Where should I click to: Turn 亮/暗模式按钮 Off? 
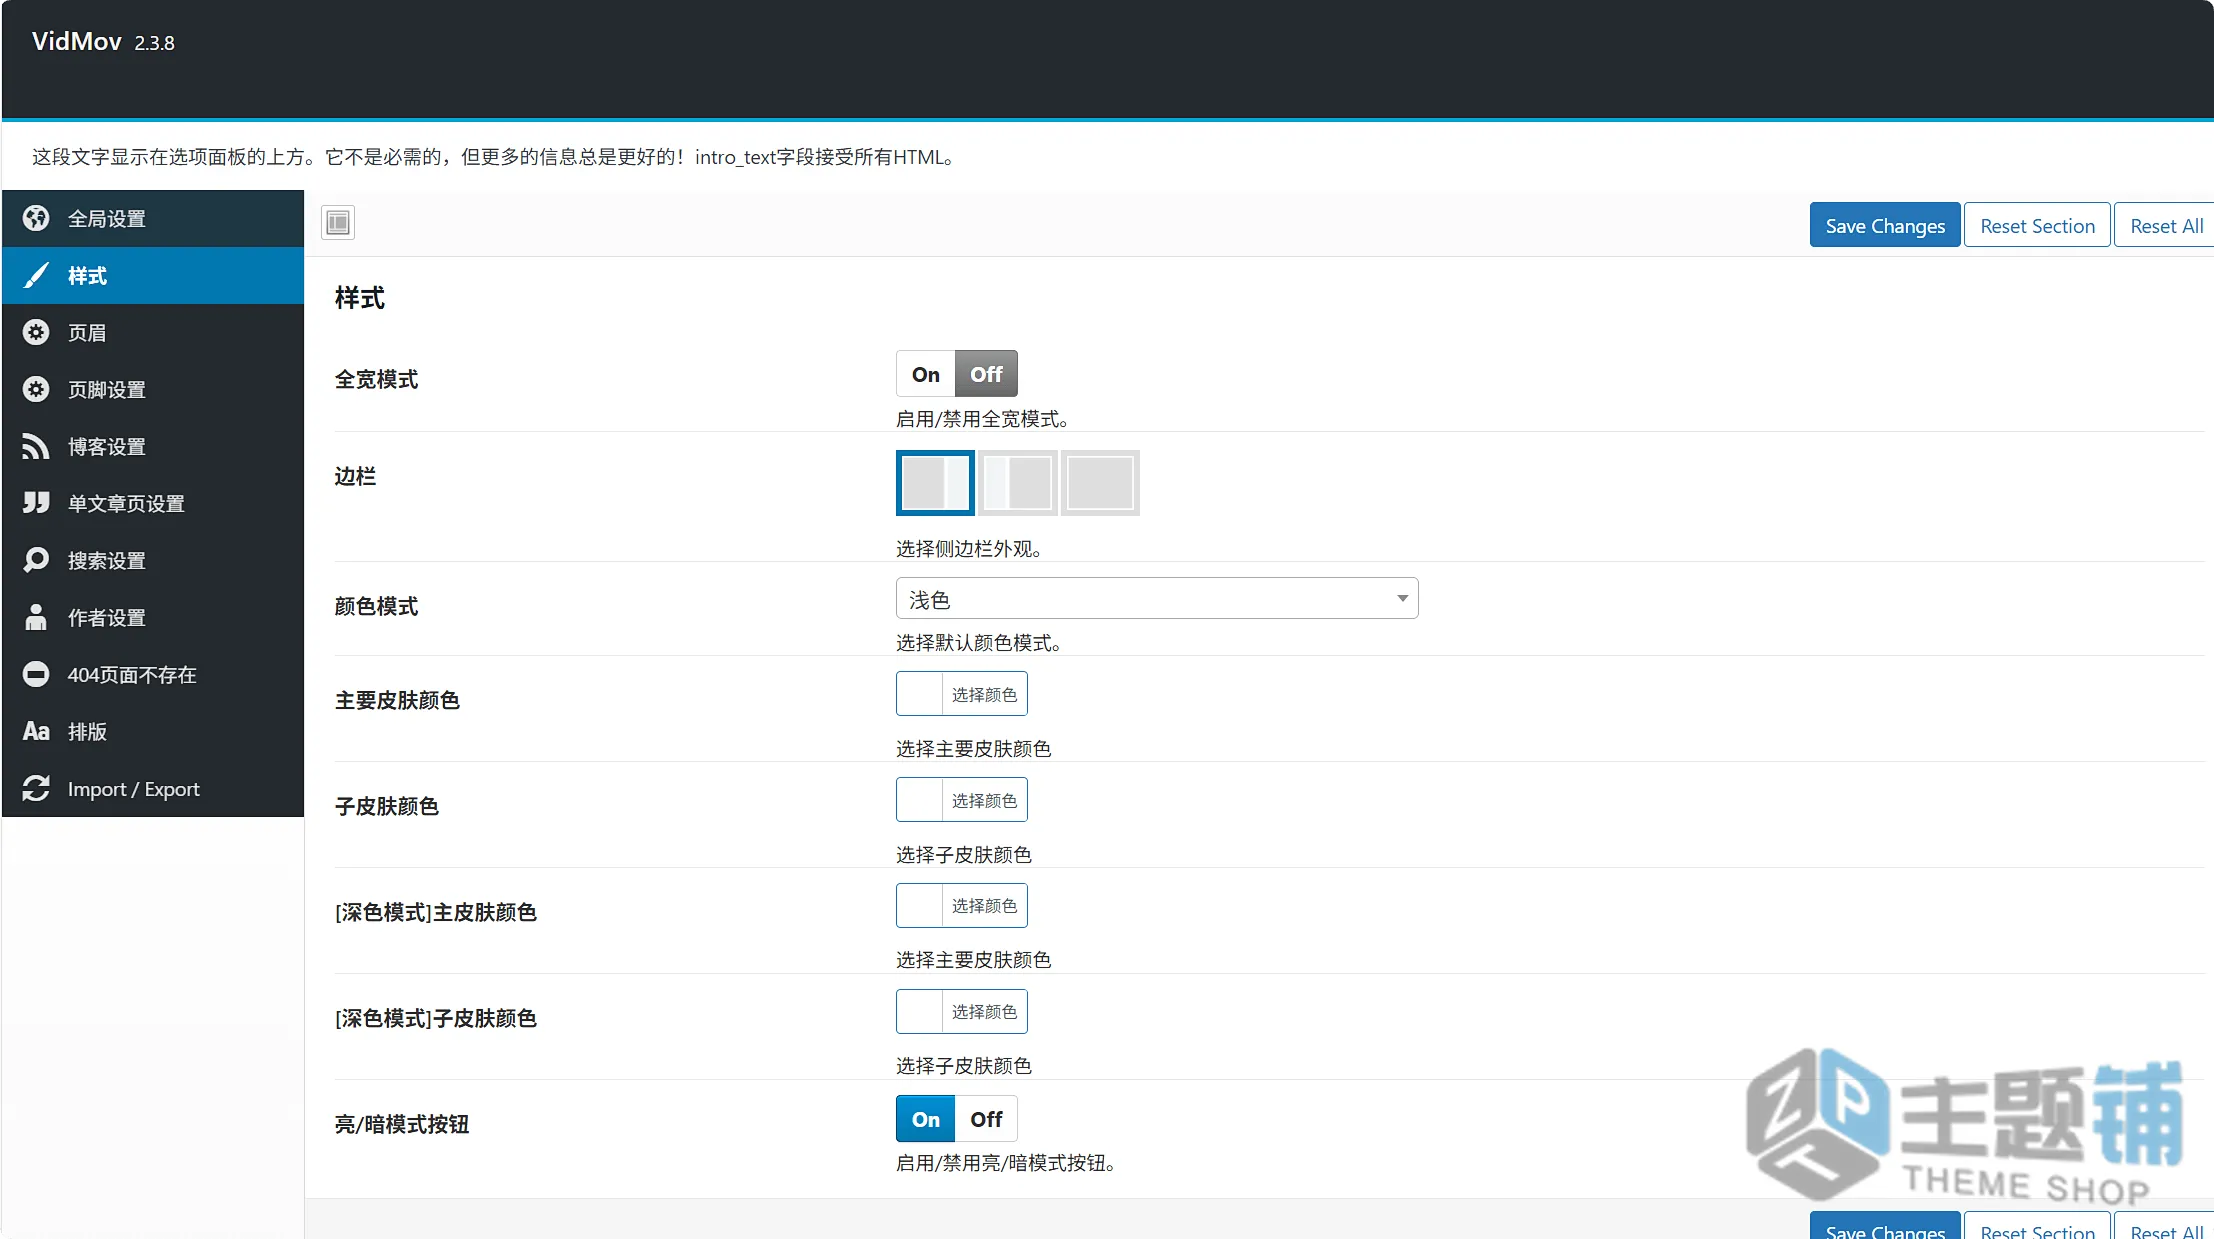986,1119
